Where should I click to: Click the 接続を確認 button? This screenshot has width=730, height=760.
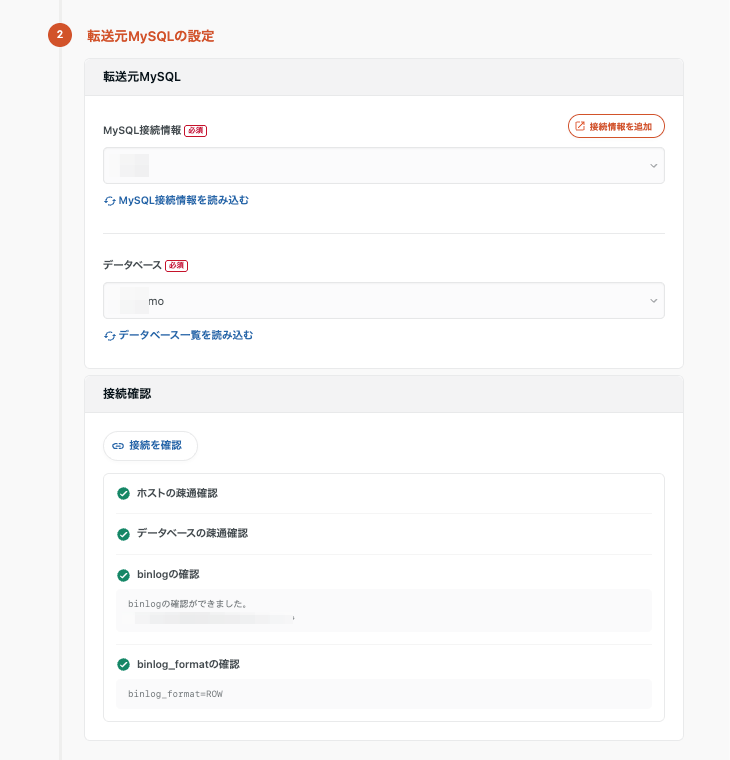[x=150, y=445]
